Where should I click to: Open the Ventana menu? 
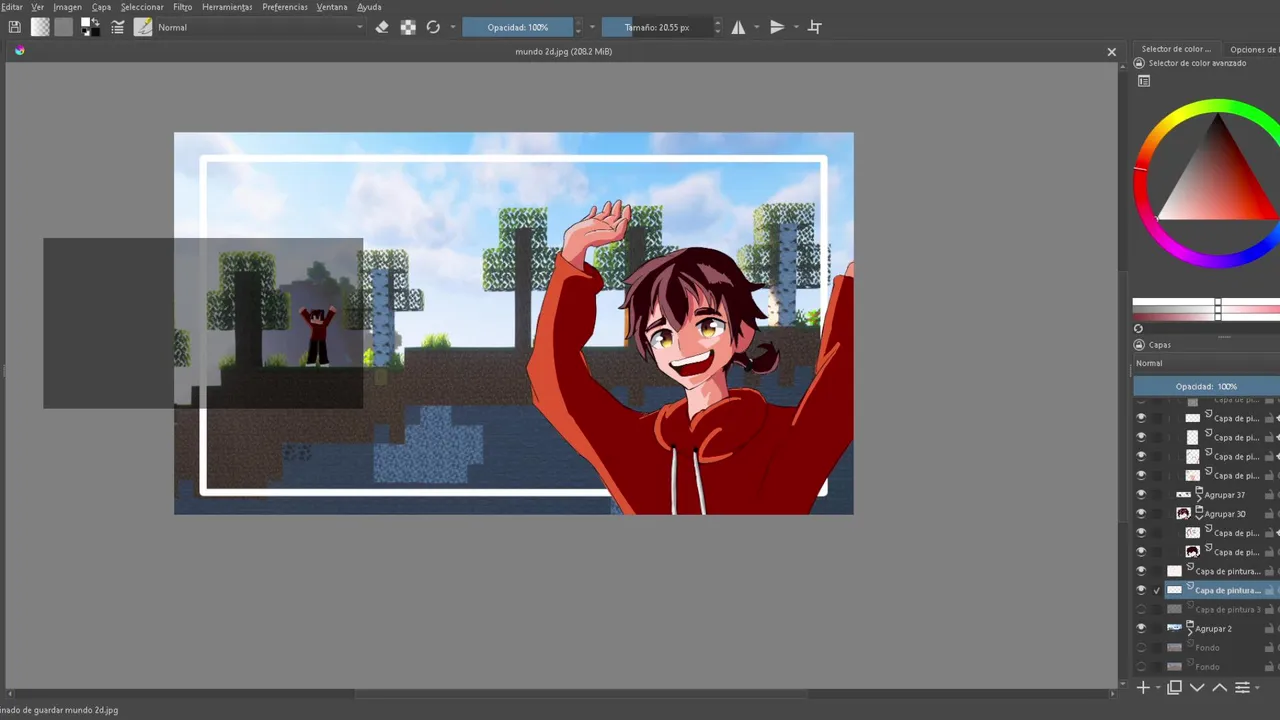click(x=332, y=7)
